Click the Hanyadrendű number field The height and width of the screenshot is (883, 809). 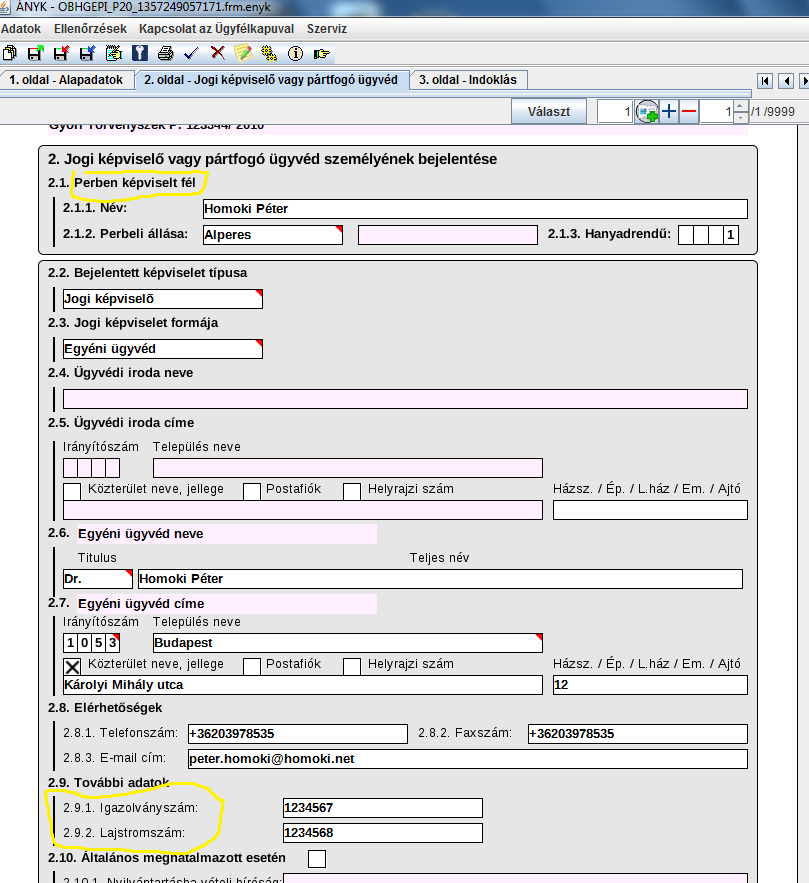point(709,235)
